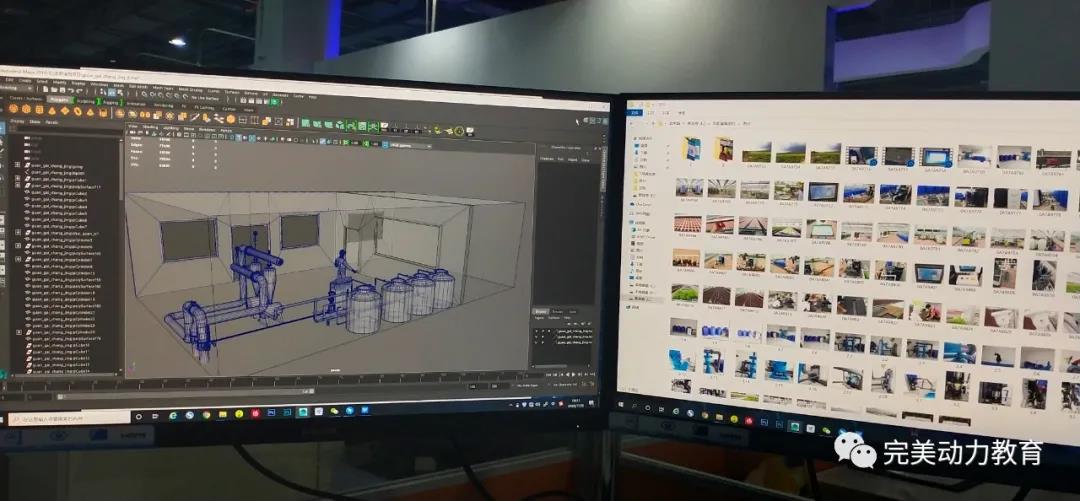The width and height of the screenshot is (1080, 501).
Task: Open the Outliner's Show menu
Action: coord(35,122)
